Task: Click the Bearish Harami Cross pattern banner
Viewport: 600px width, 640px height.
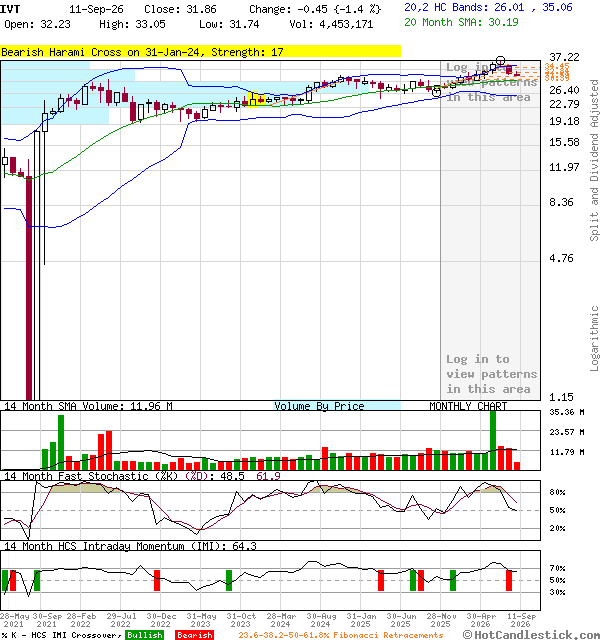Action: click(x=200, y=52)
